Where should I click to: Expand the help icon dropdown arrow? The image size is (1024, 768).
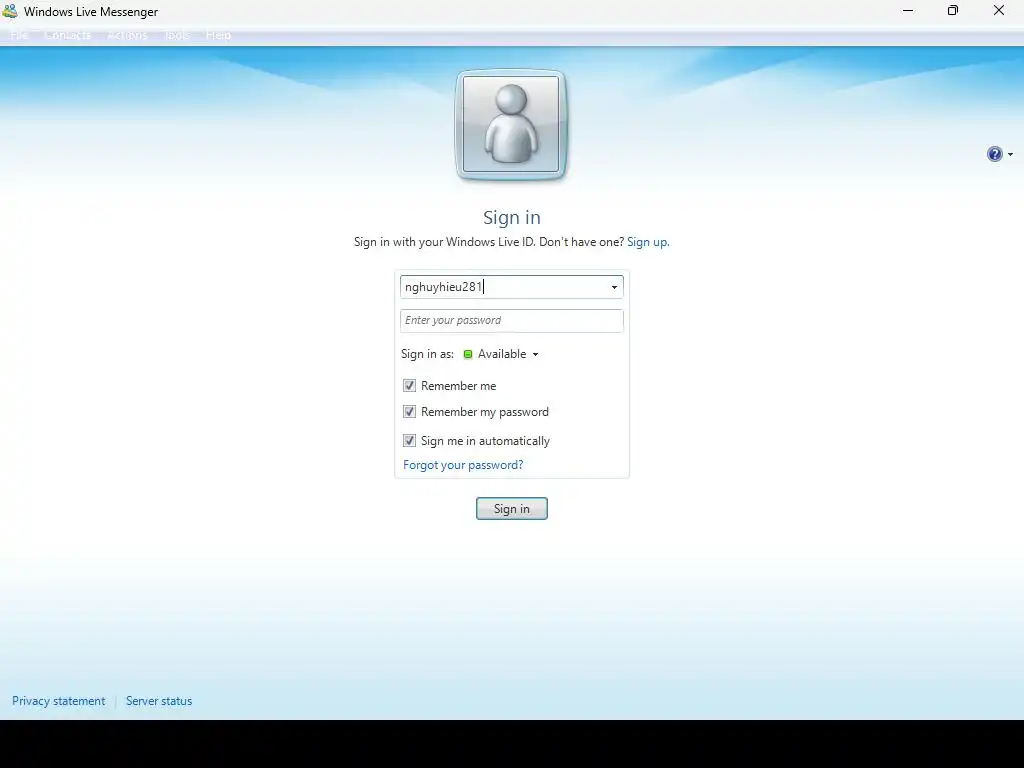1010,155
